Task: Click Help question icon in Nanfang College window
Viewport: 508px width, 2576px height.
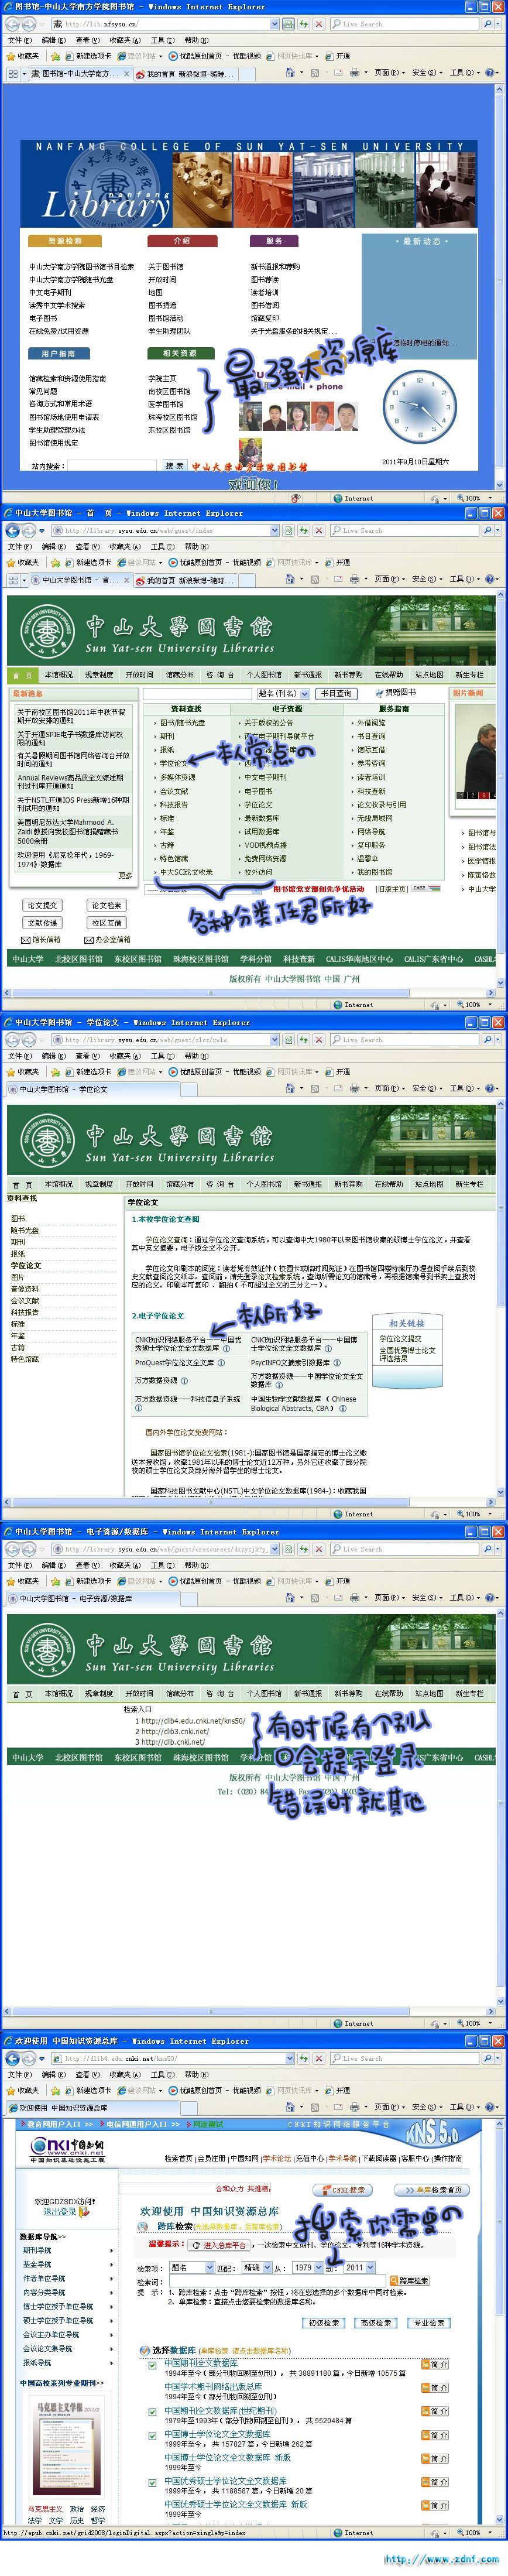Action: (490, 73)
